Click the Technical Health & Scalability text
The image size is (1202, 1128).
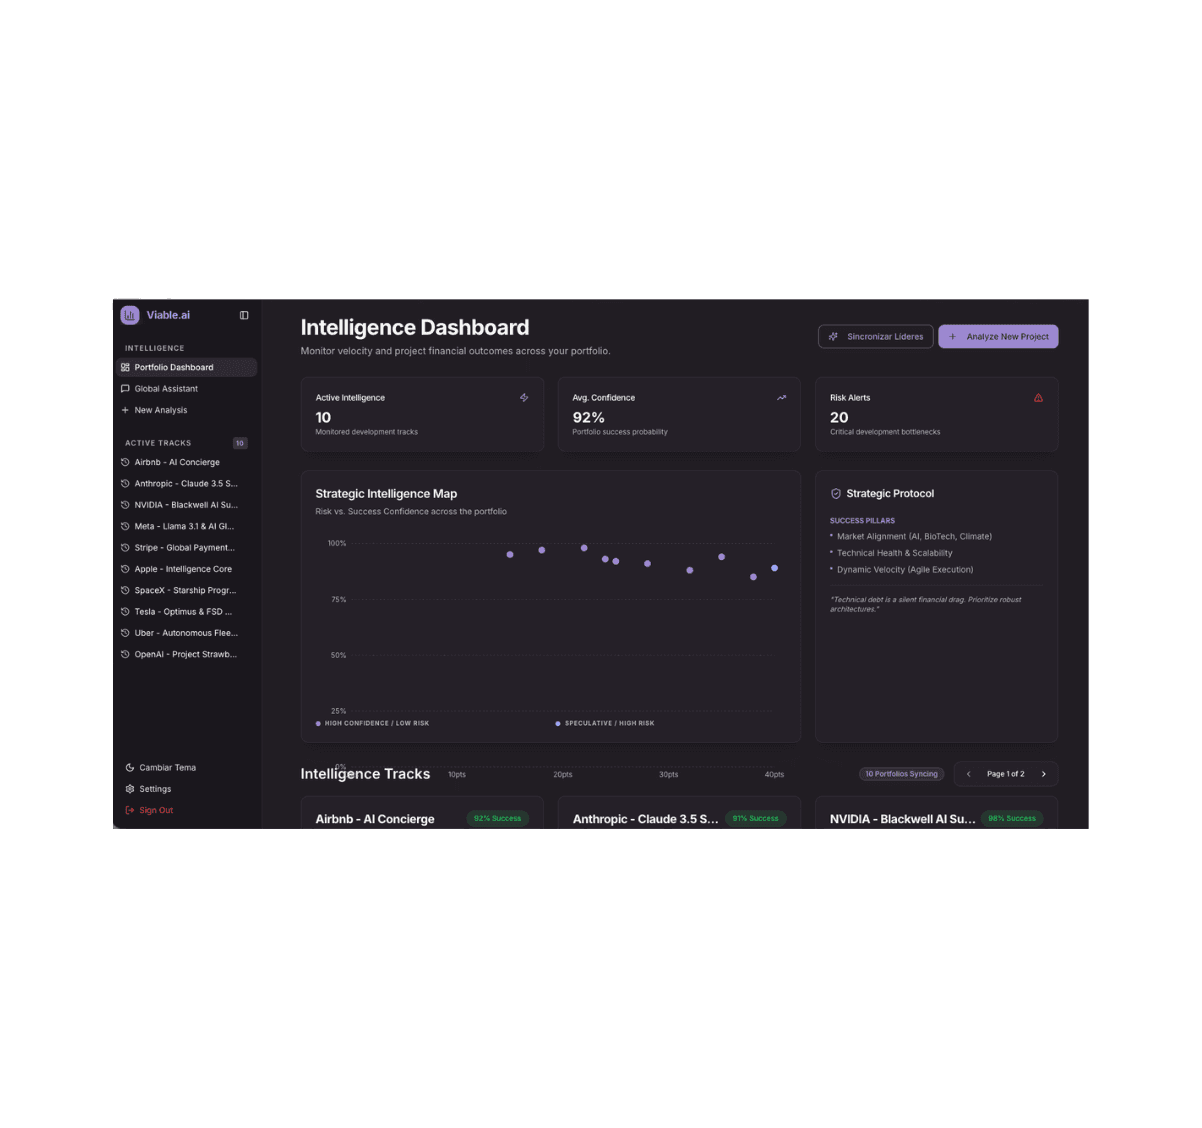894,553
